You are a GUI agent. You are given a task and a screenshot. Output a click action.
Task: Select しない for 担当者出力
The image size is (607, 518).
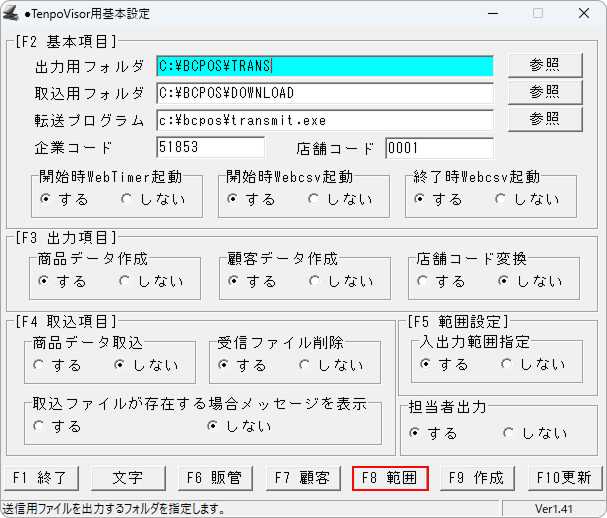(510, 433)
